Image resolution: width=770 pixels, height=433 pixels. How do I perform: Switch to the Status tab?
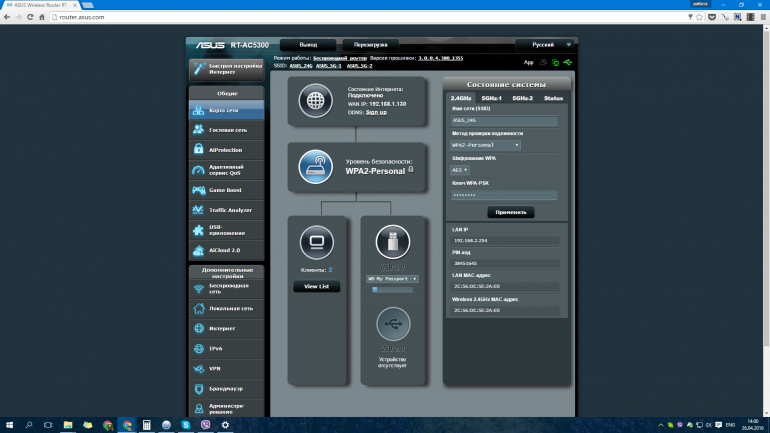[553, 98]
